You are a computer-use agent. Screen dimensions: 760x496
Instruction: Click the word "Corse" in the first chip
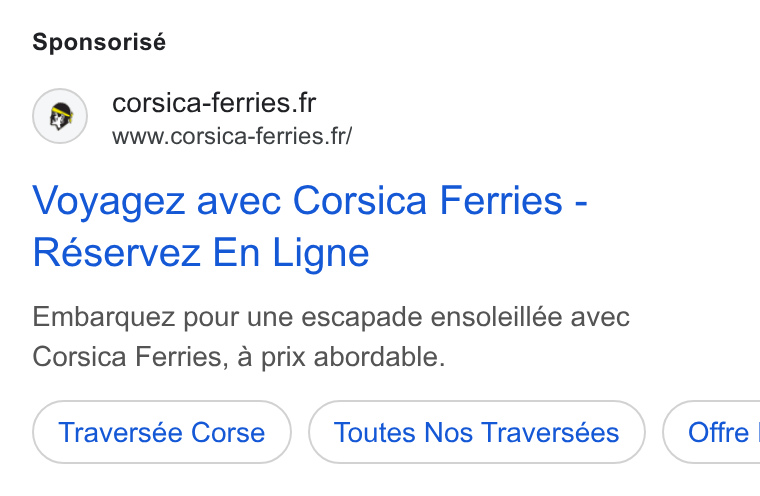(228, 432)
